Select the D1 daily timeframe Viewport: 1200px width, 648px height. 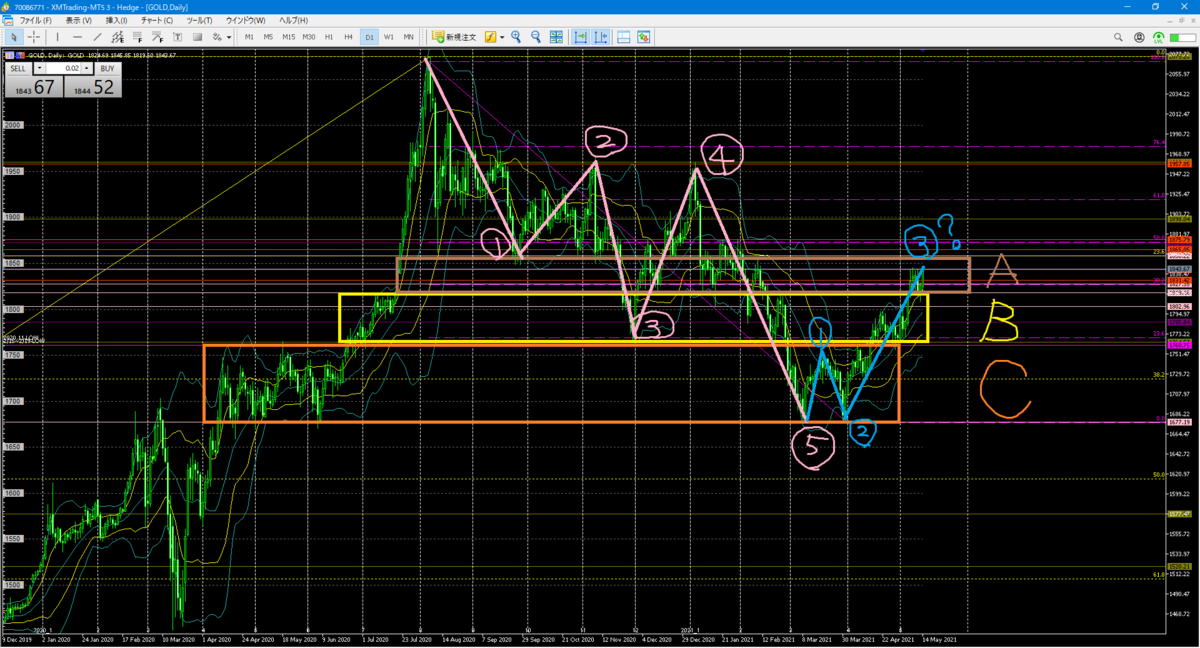pyautogui.click(x=369, y=37)
